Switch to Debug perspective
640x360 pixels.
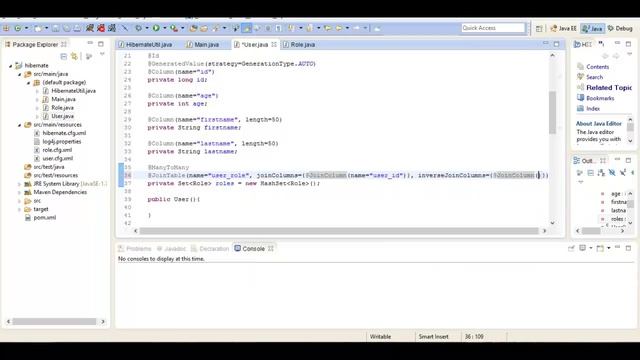point(620,28)
